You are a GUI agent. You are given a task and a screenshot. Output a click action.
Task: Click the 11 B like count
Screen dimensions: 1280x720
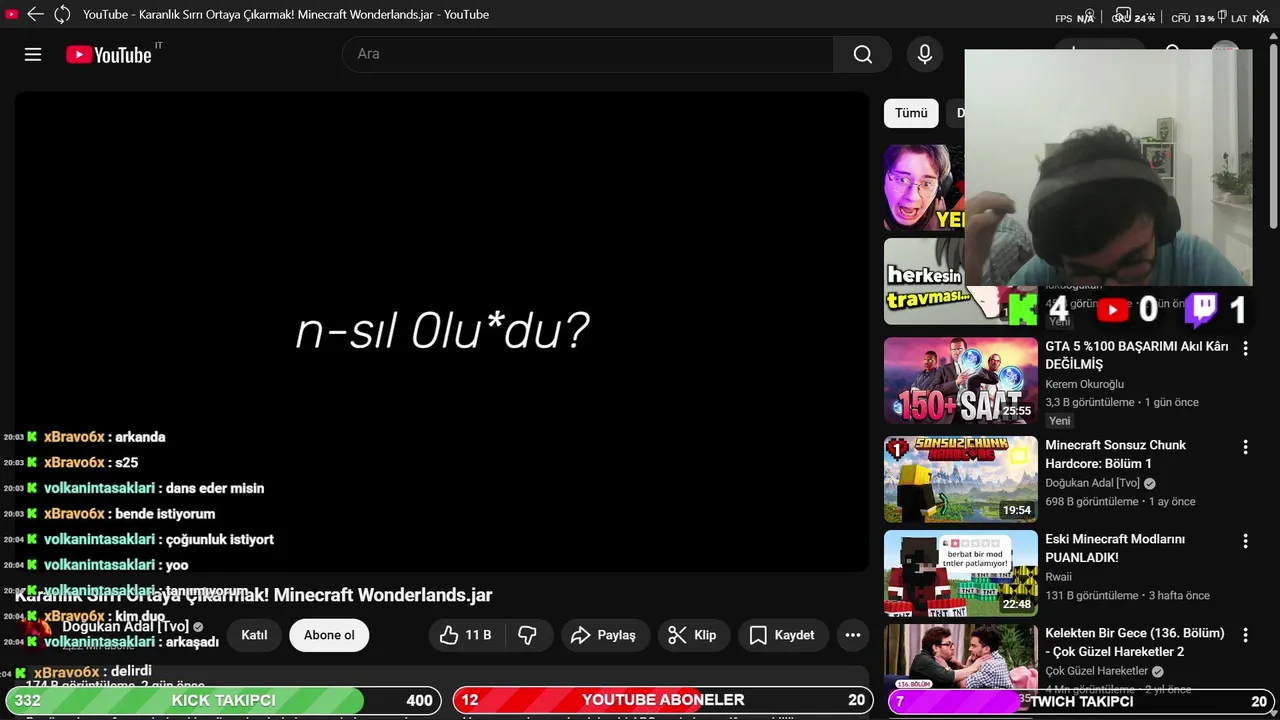click(x=478, y=635)
